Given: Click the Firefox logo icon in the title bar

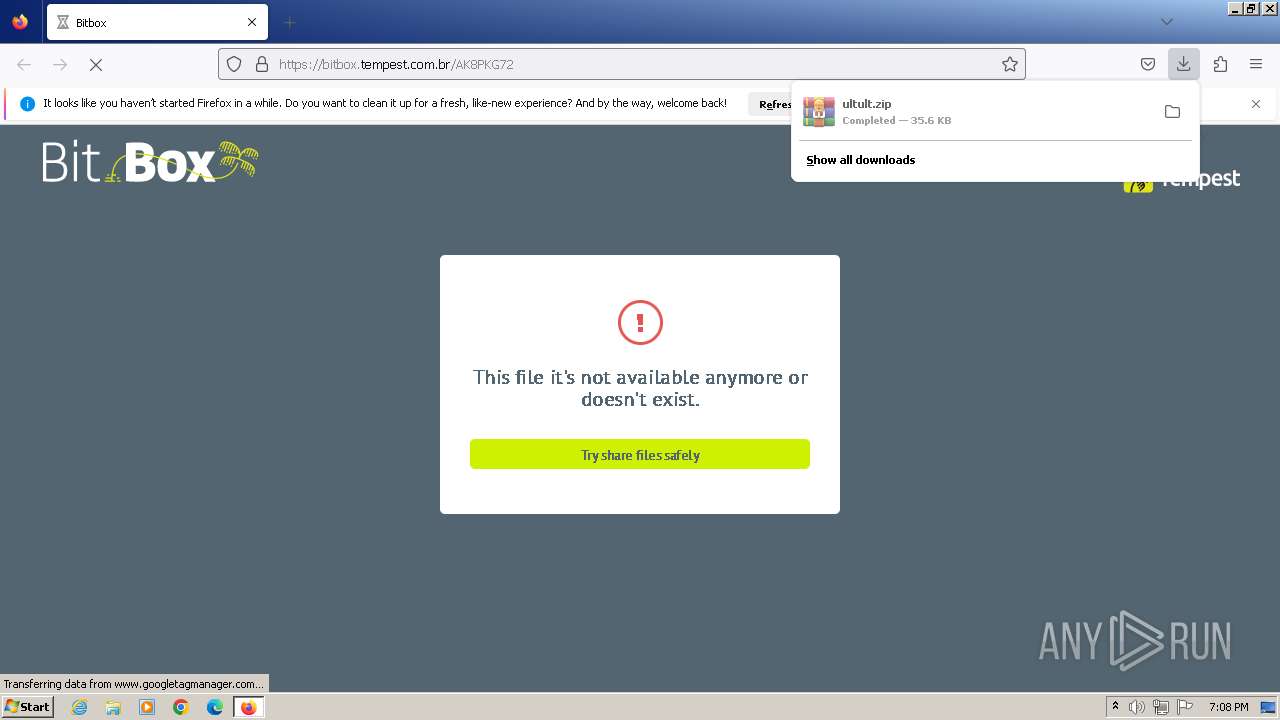Looking at the screenshot, I should pyautogui.click(x=20, y=22).
